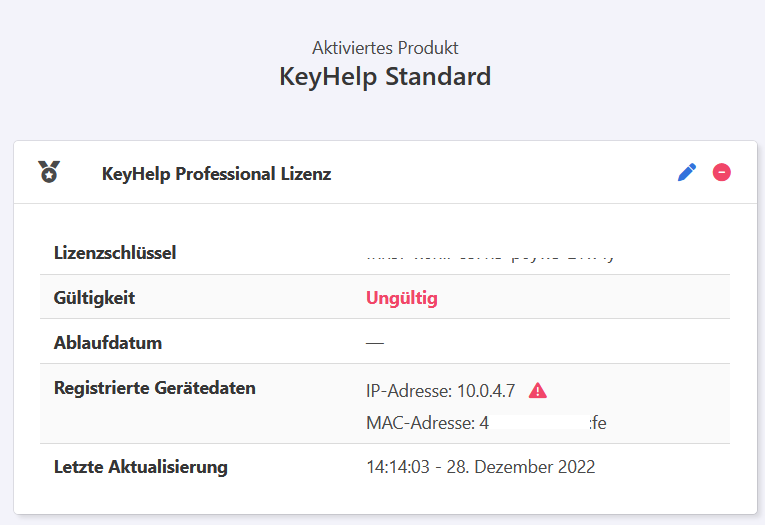Click the Aktiviertes Produkt label
765x525 pixels.
click(385, 48)
